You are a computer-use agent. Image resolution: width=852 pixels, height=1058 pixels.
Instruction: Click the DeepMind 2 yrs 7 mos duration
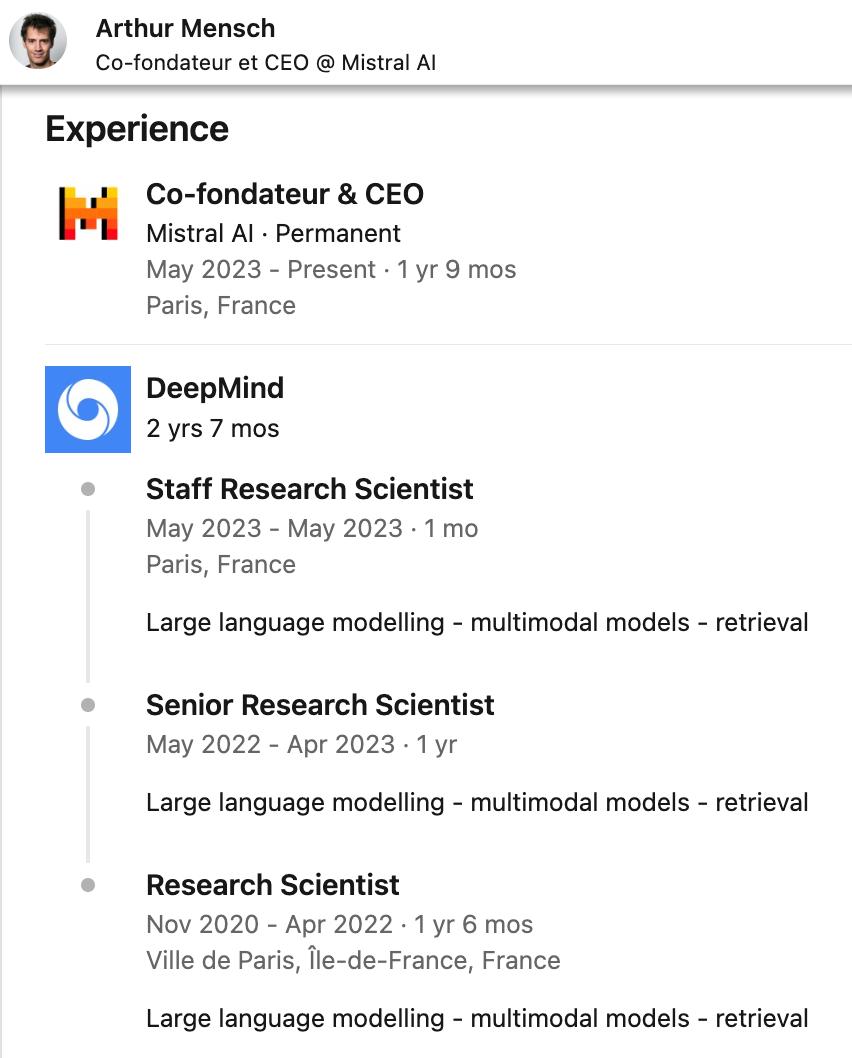tap(213, 429)
